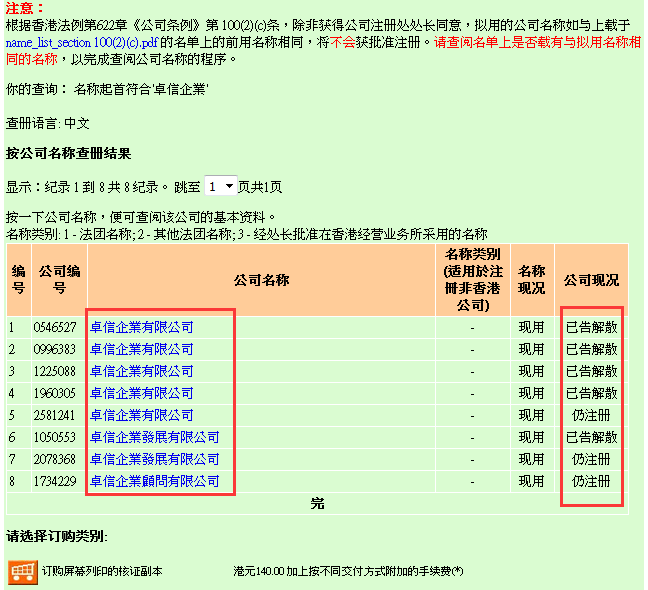
Task: Click the 公司现况 column header
Action: [591, 280]
